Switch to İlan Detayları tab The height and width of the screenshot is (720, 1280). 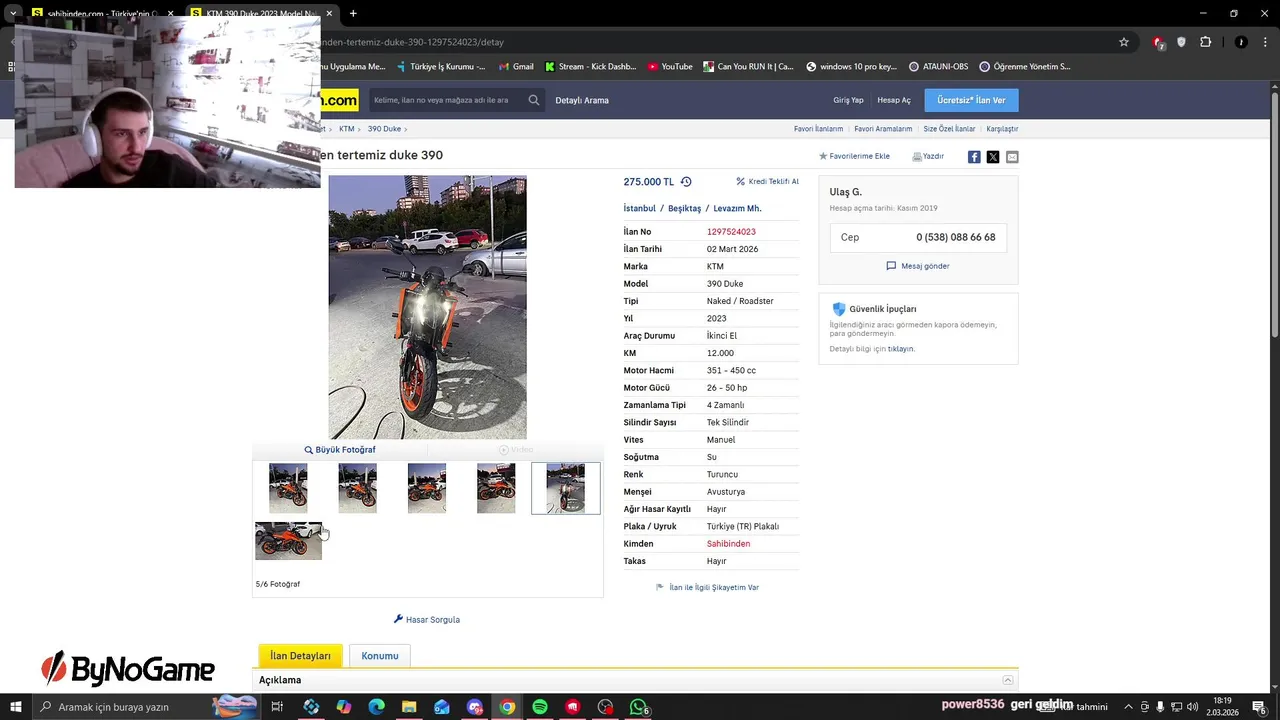click(300, 656)
